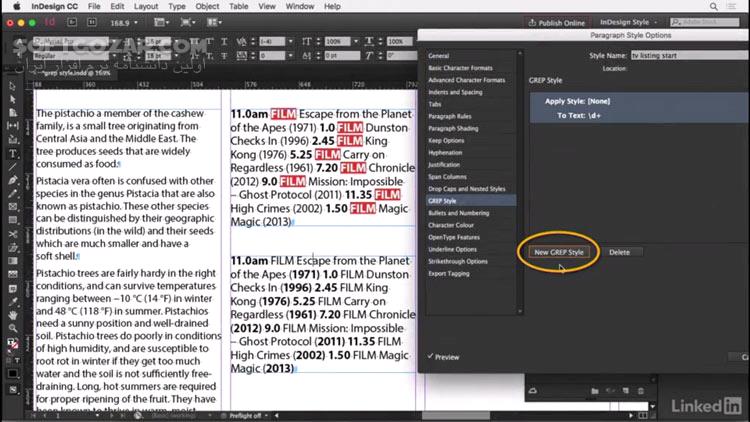Select the Type tool
750x422 pixels.
point(12,154)
